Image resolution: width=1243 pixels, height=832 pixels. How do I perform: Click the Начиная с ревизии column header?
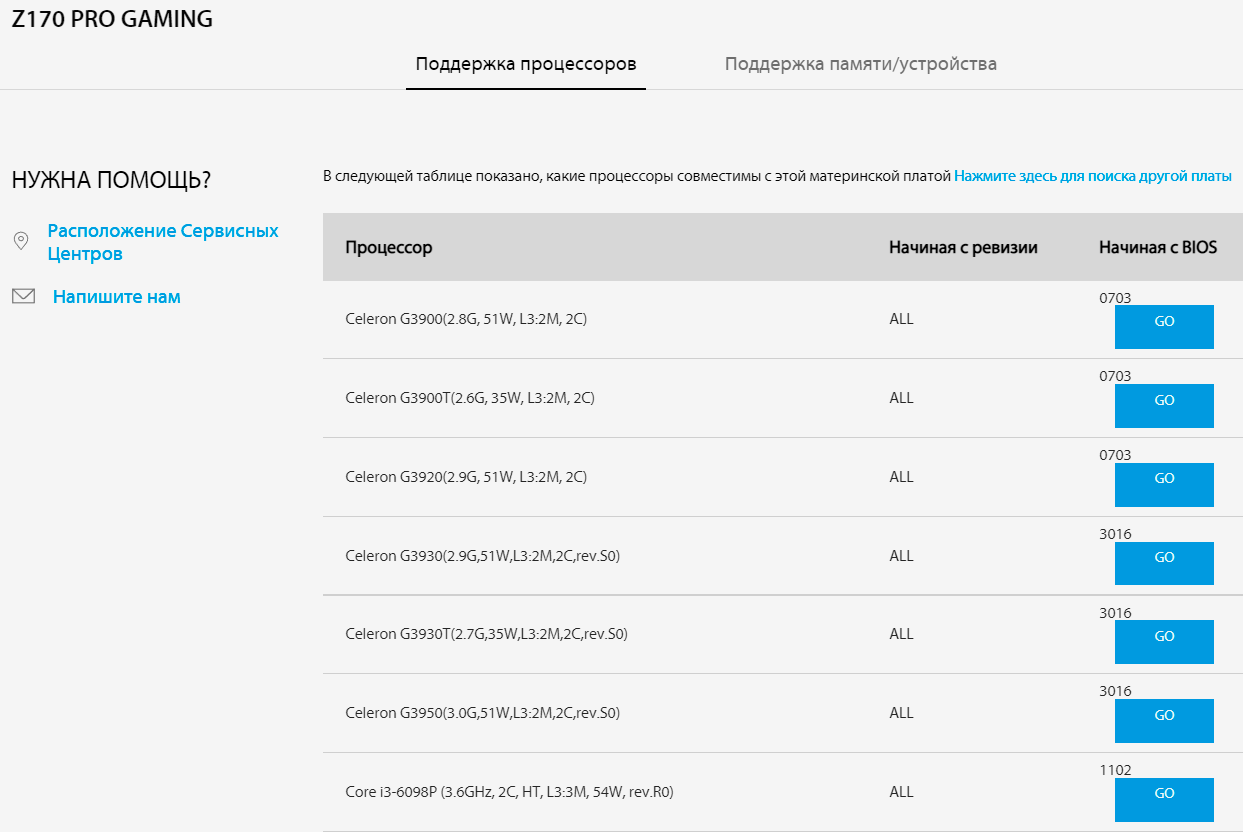(963, 247)
